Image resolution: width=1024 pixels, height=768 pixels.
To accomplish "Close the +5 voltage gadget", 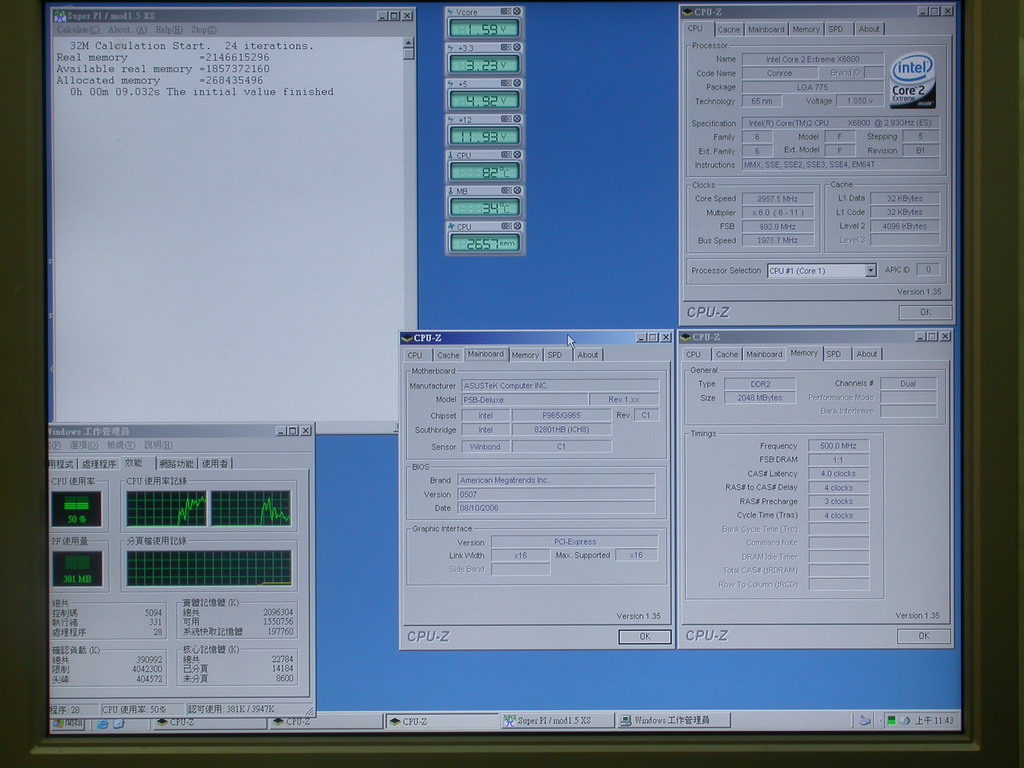I will 517,83.
